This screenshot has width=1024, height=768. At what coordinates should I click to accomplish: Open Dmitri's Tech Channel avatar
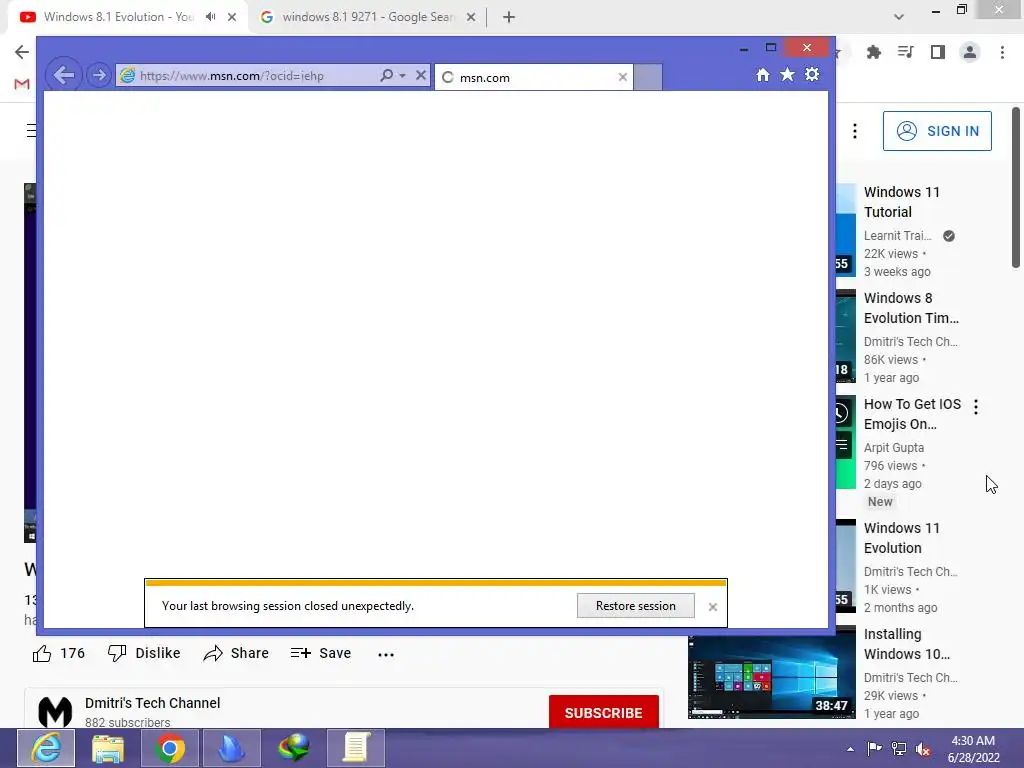55,712
